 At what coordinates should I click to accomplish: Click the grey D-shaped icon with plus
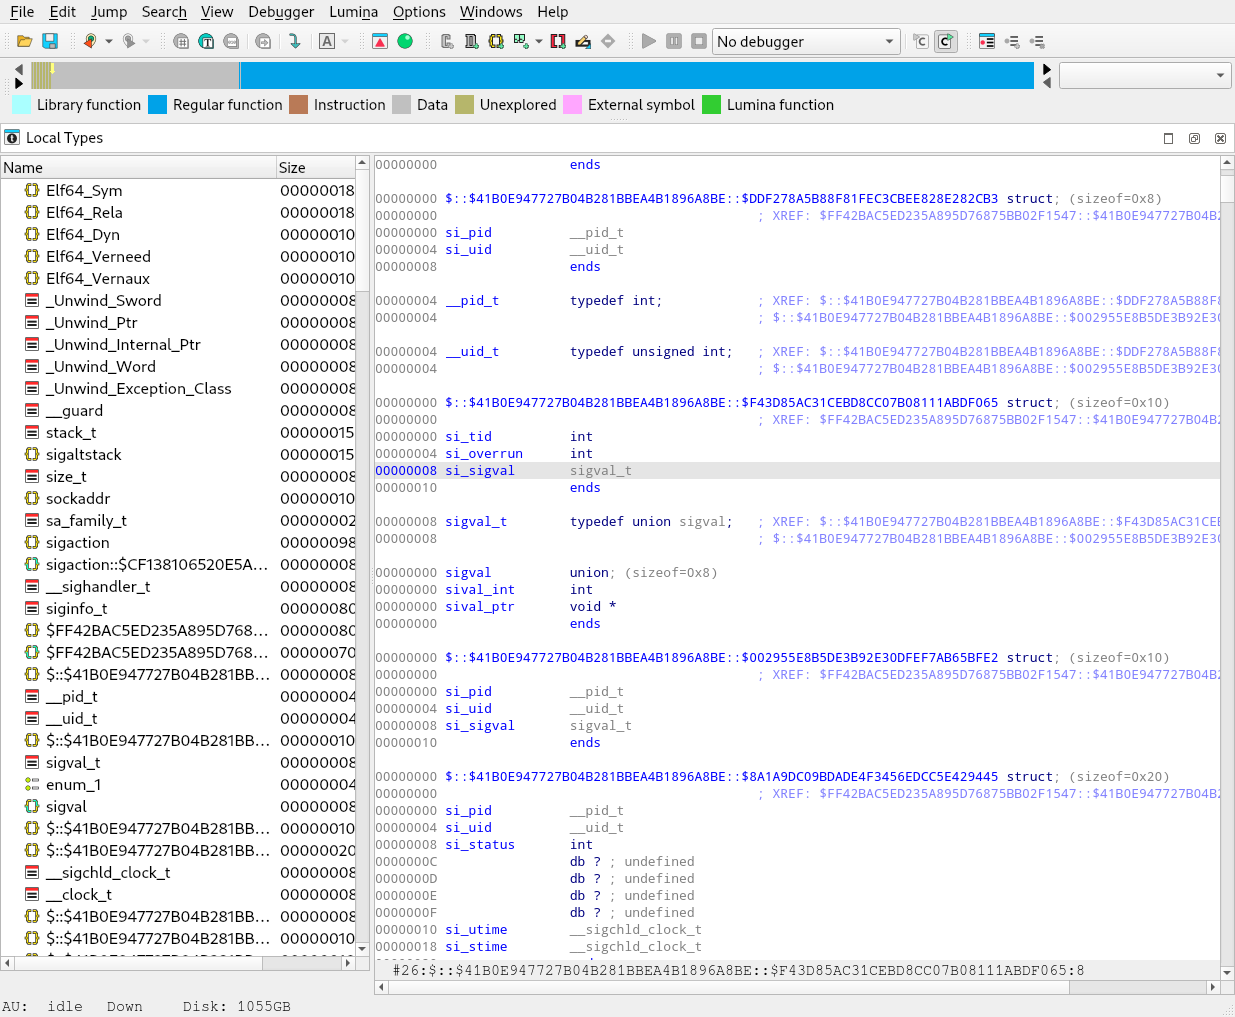[471, 41]
